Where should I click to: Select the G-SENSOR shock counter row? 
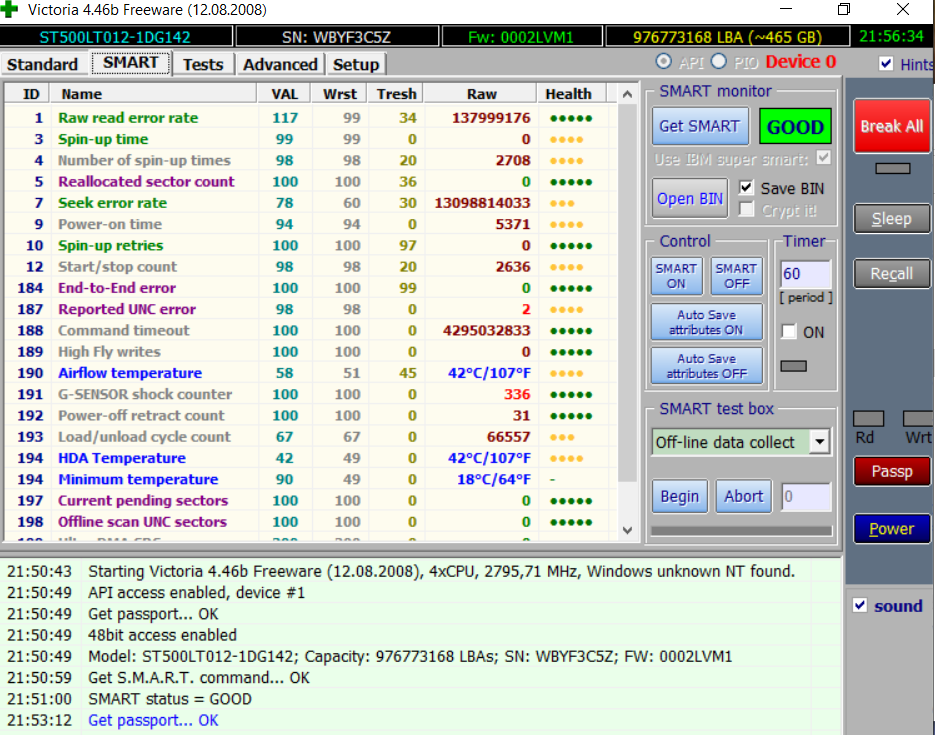point(310,394)
